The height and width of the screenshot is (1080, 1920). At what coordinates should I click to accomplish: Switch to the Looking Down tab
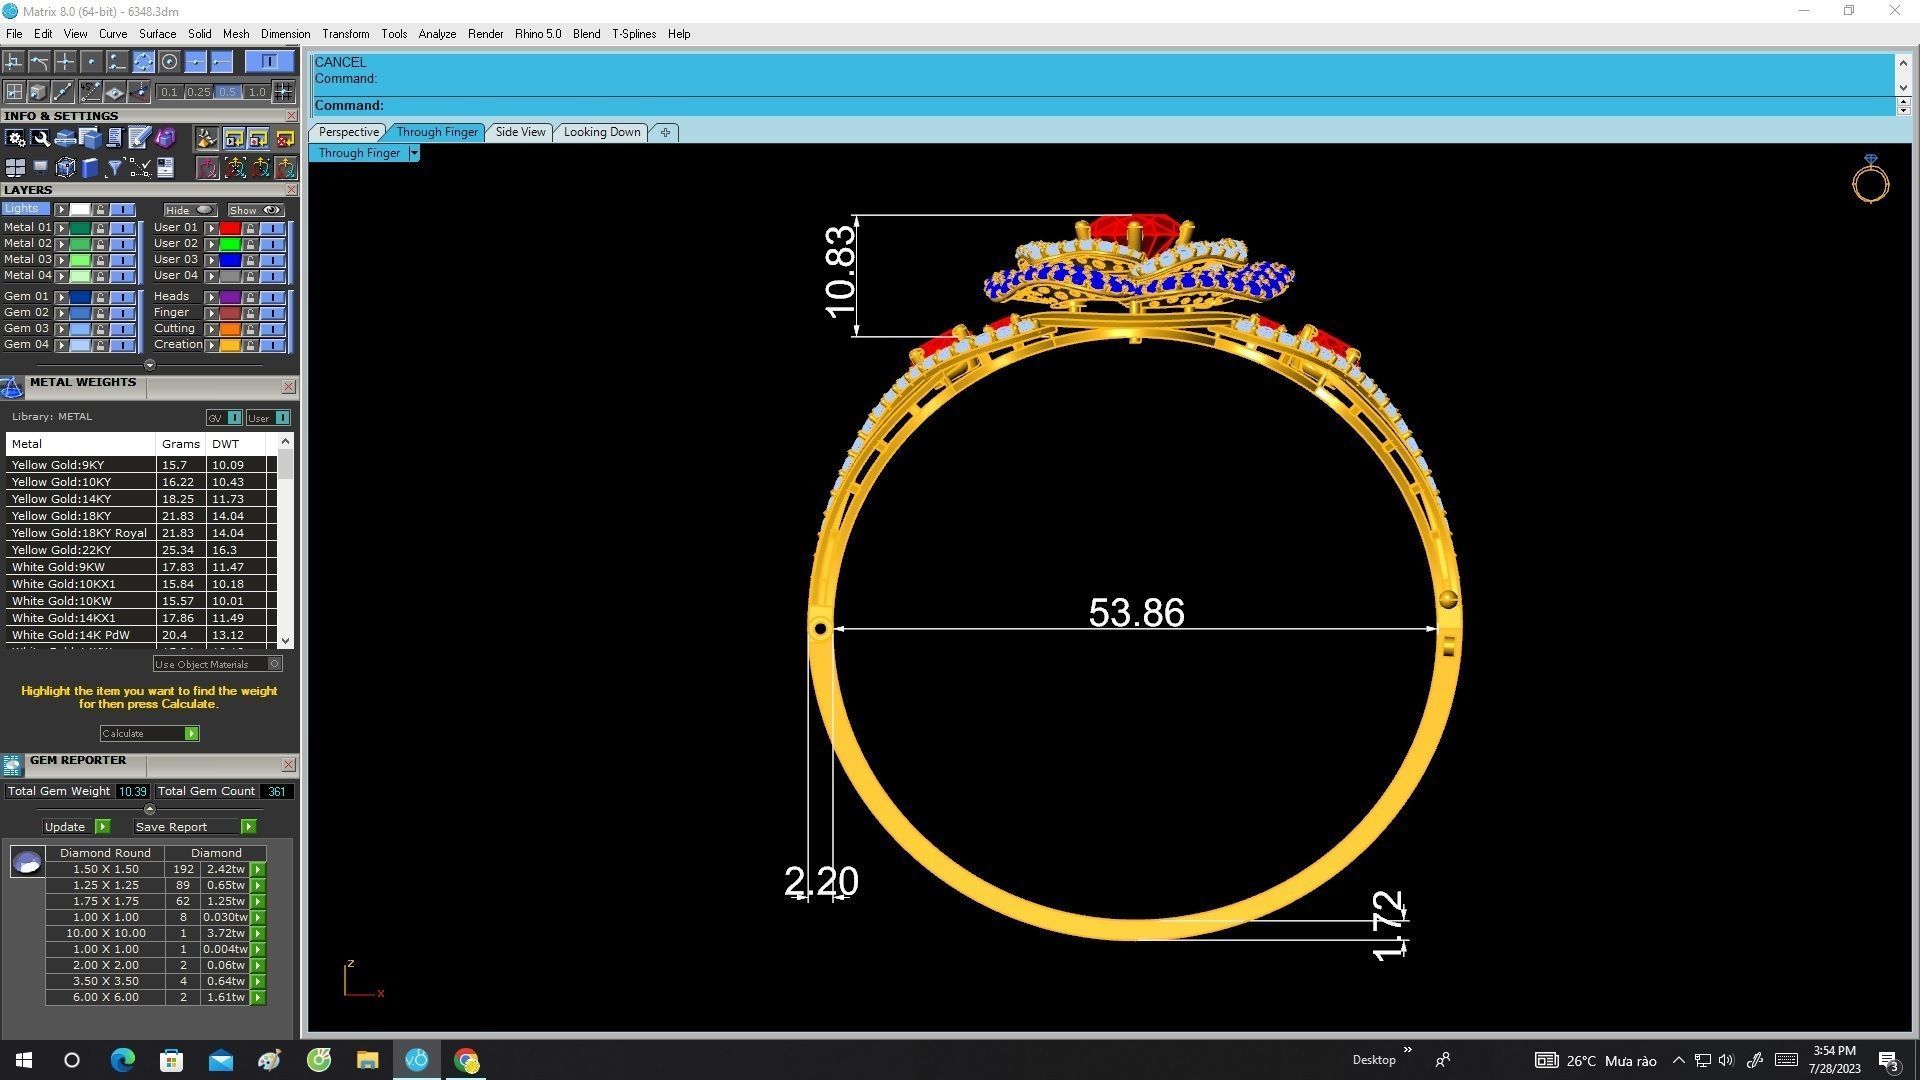[x=602, y=132]
